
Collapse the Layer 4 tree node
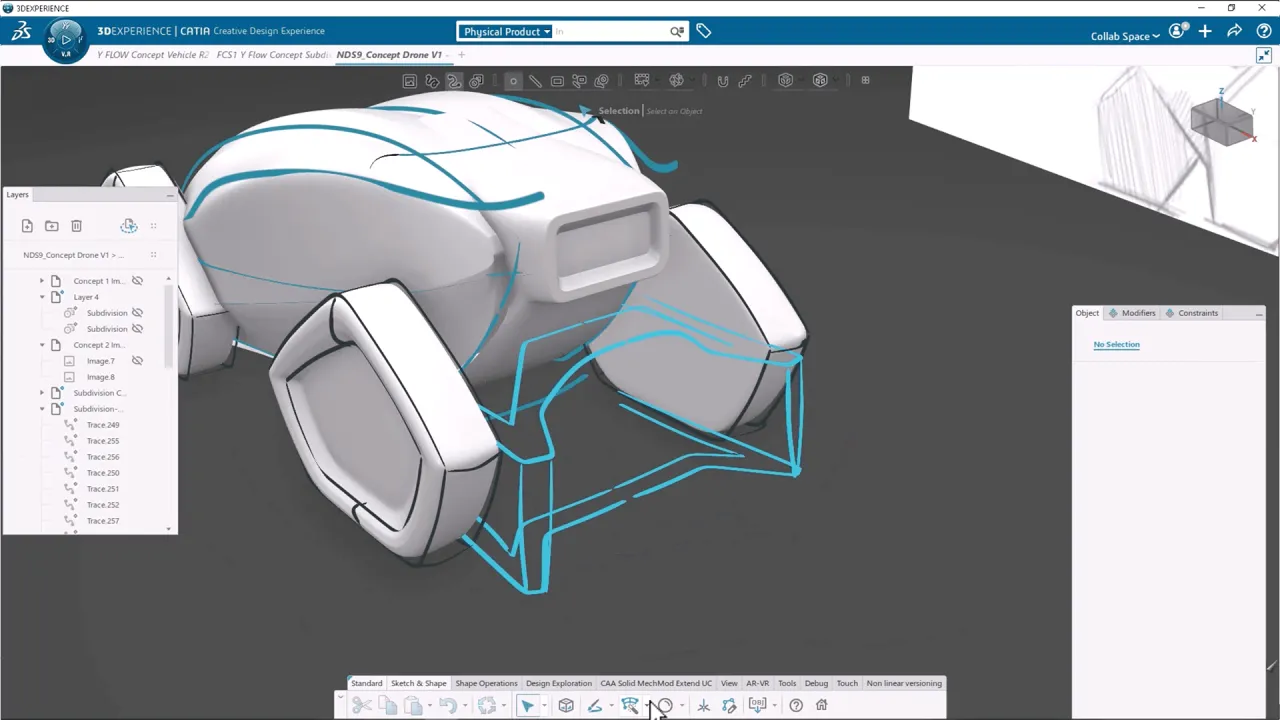(x=42, y=297)
